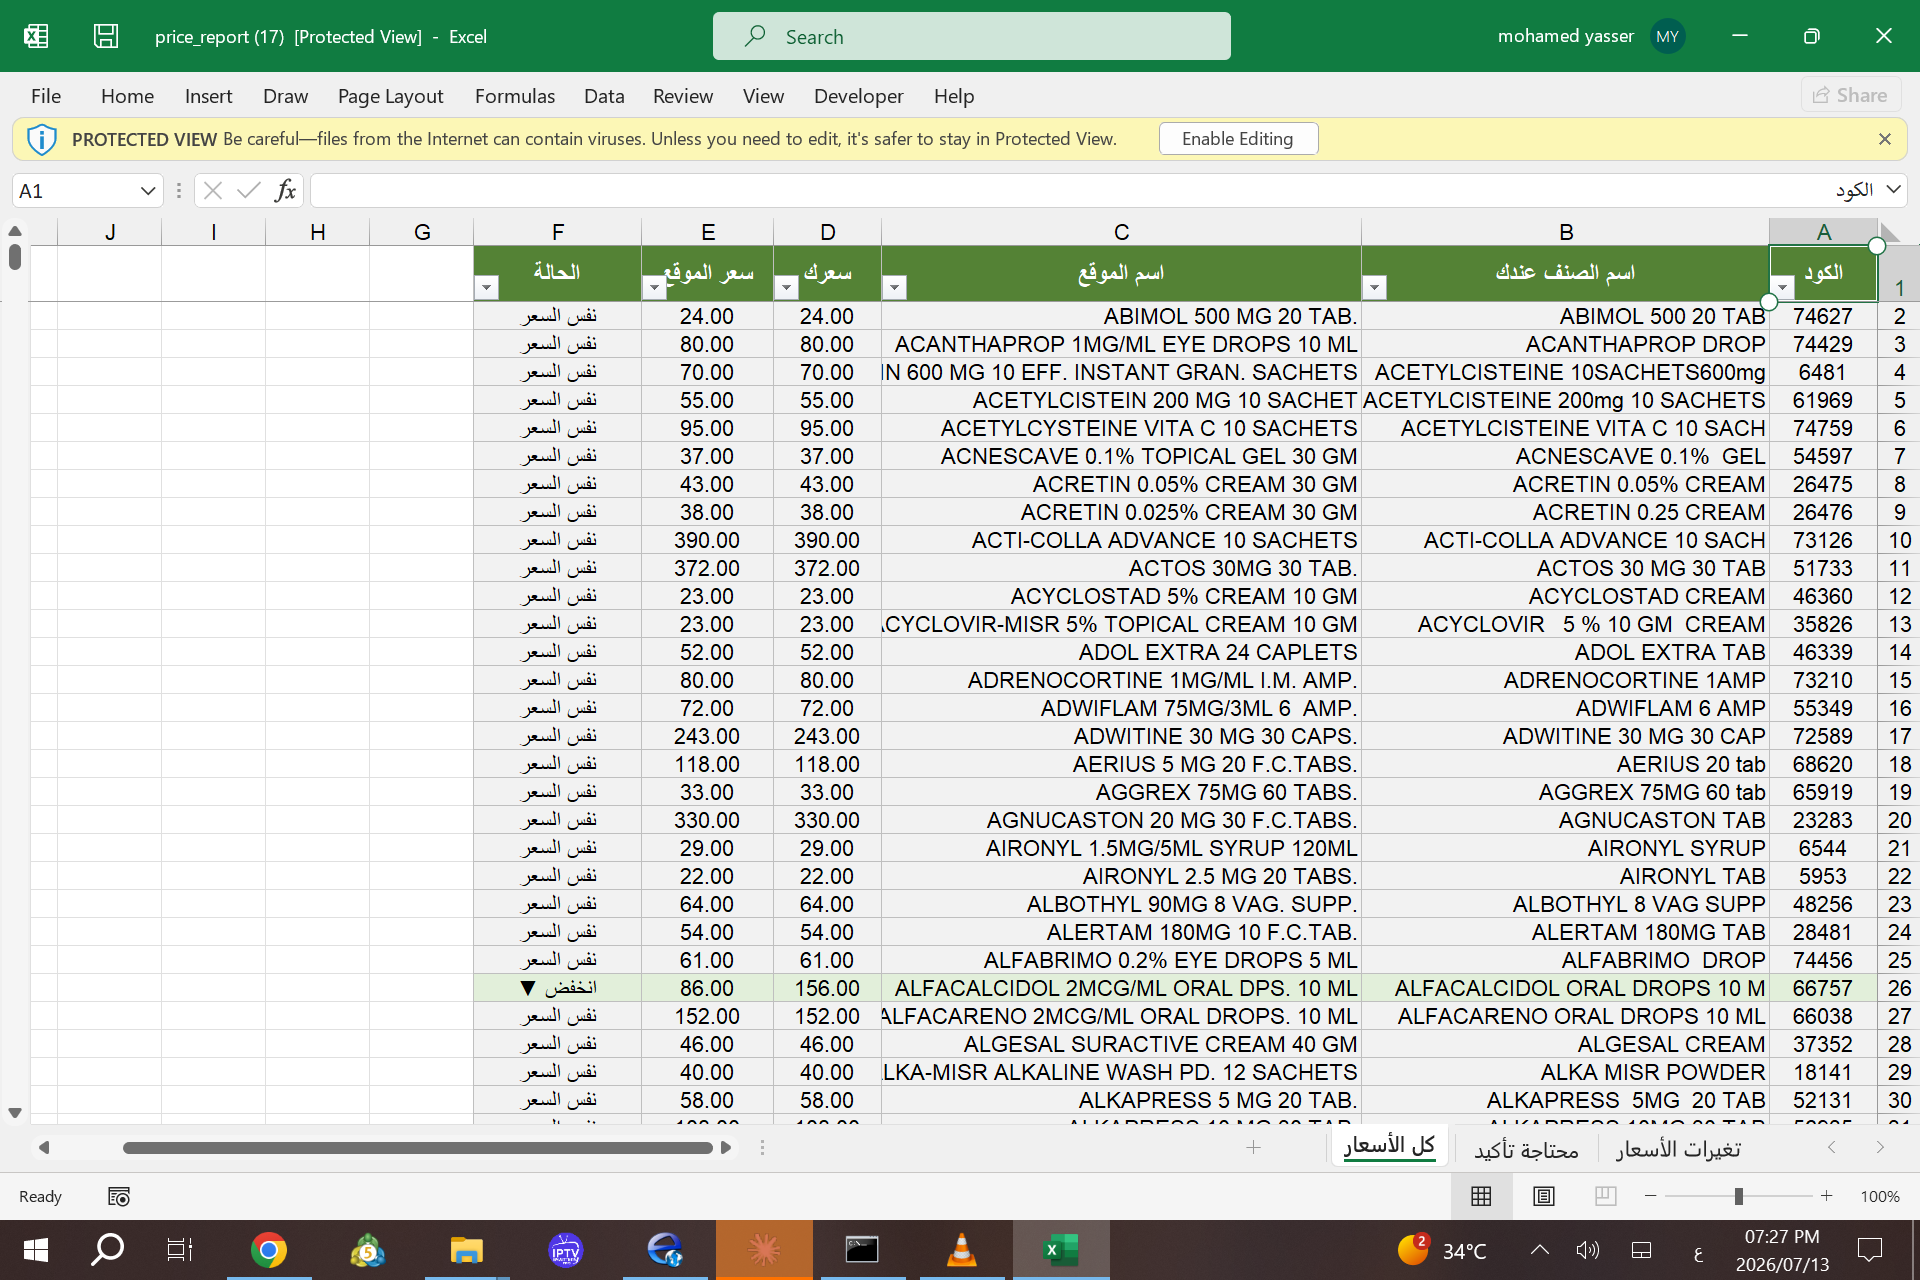Add a new sheet with plus icon
1920x1280 pixels.
[x=1253, y=1148]
